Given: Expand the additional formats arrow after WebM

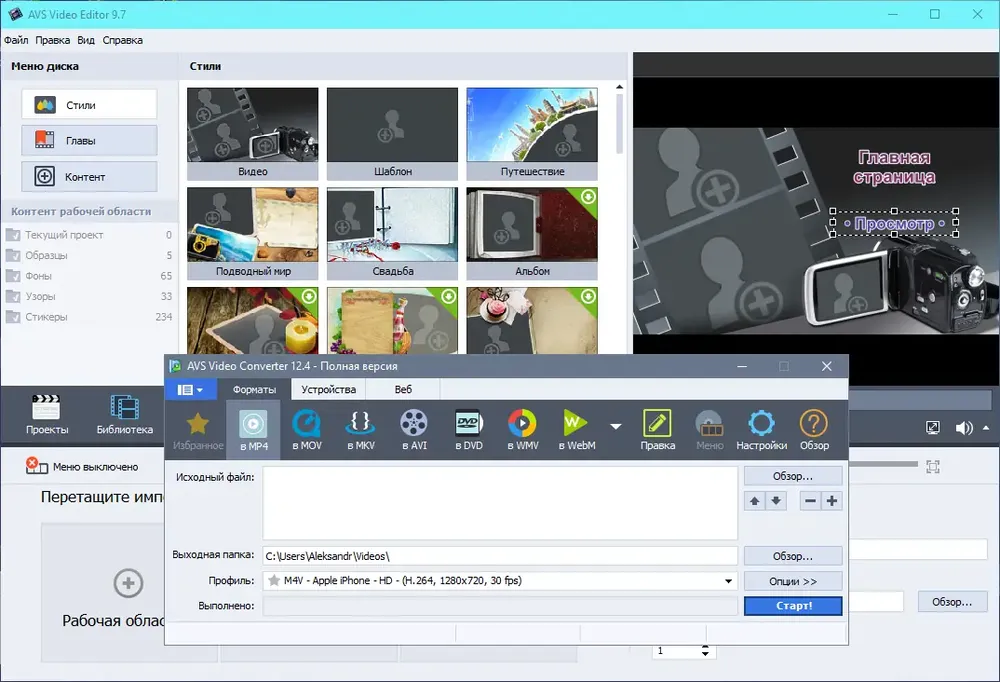Looking at the screenshot, I should click(x=615, y=426).
